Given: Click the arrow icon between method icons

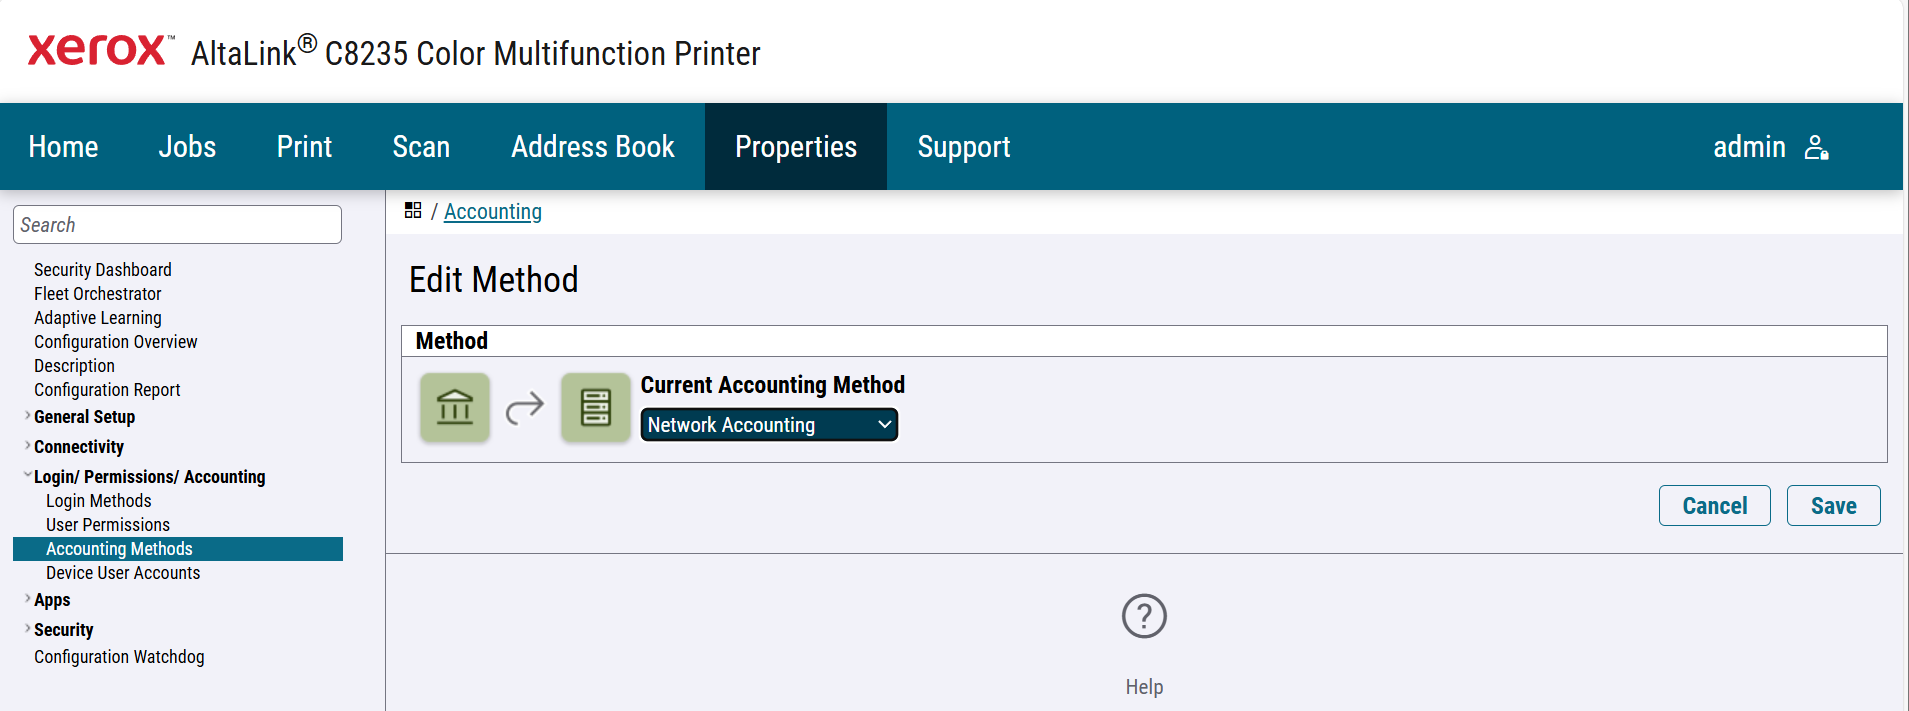Looking at the screenshot, I should (524, 407).
